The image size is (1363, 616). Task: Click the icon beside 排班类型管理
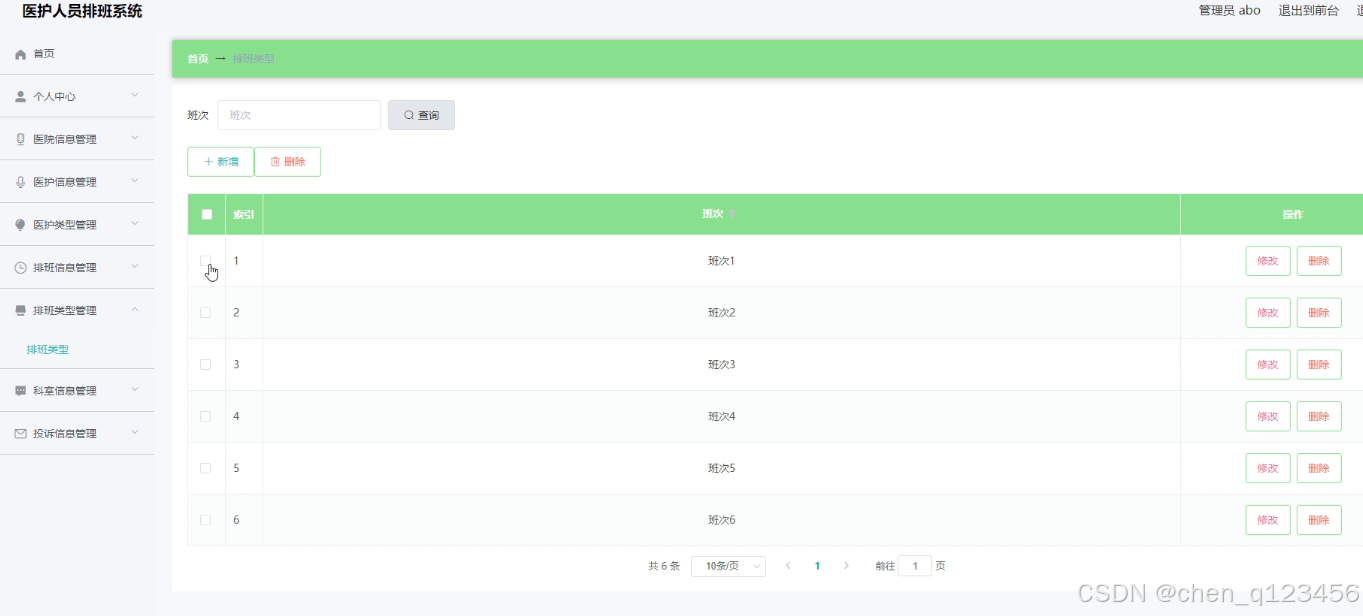(x=20, y=311)
